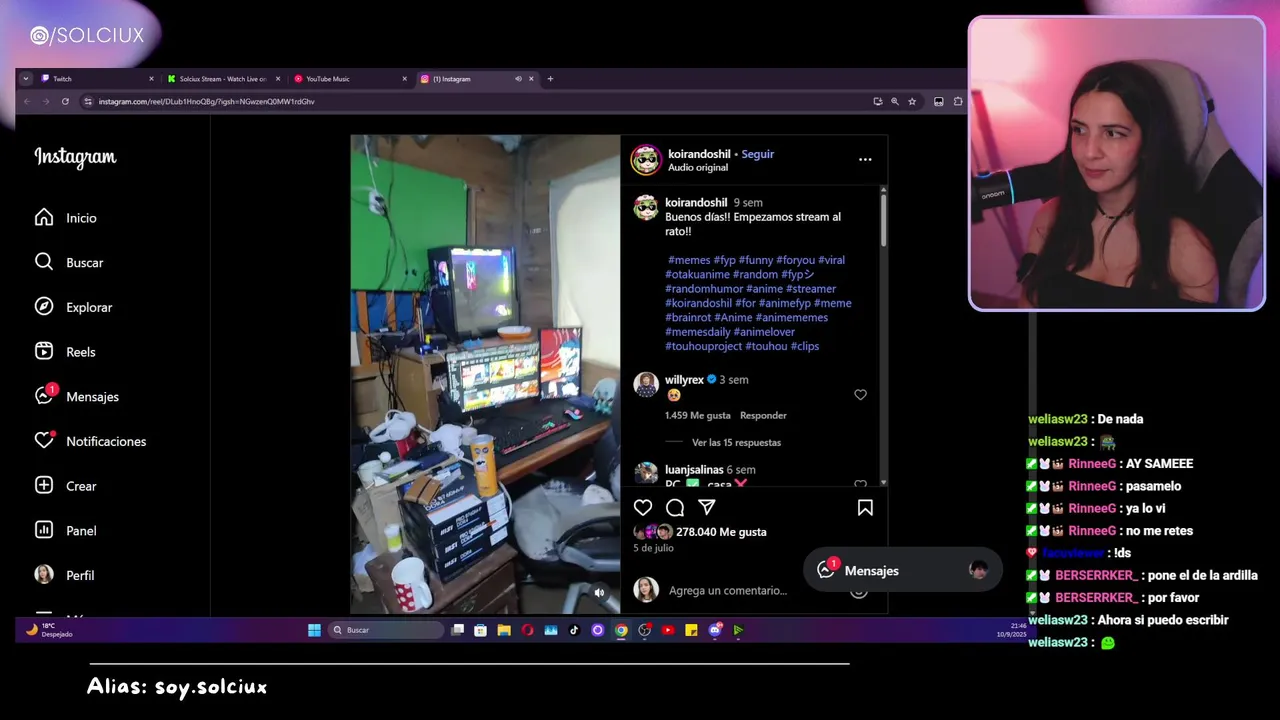1280x720 pixels.
Task: Open Opera from taskbar
Action: (527, 630)
